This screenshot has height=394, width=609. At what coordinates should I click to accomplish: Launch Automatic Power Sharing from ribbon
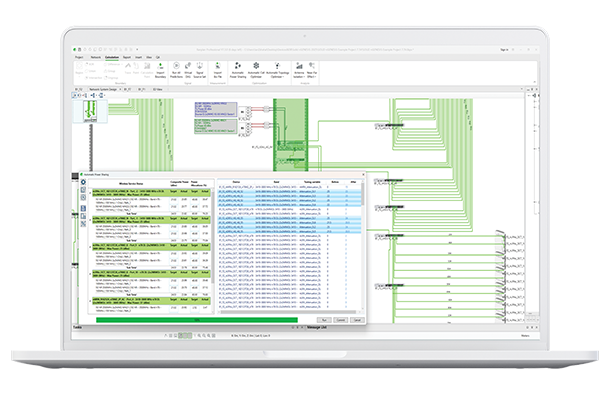pyautogui.click(x=238, y=70)
